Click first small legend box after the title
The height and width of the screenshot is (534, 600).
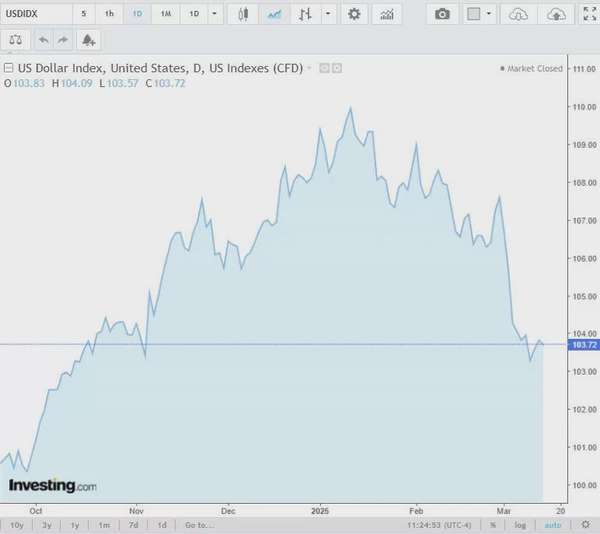click(x=324, y=68)
